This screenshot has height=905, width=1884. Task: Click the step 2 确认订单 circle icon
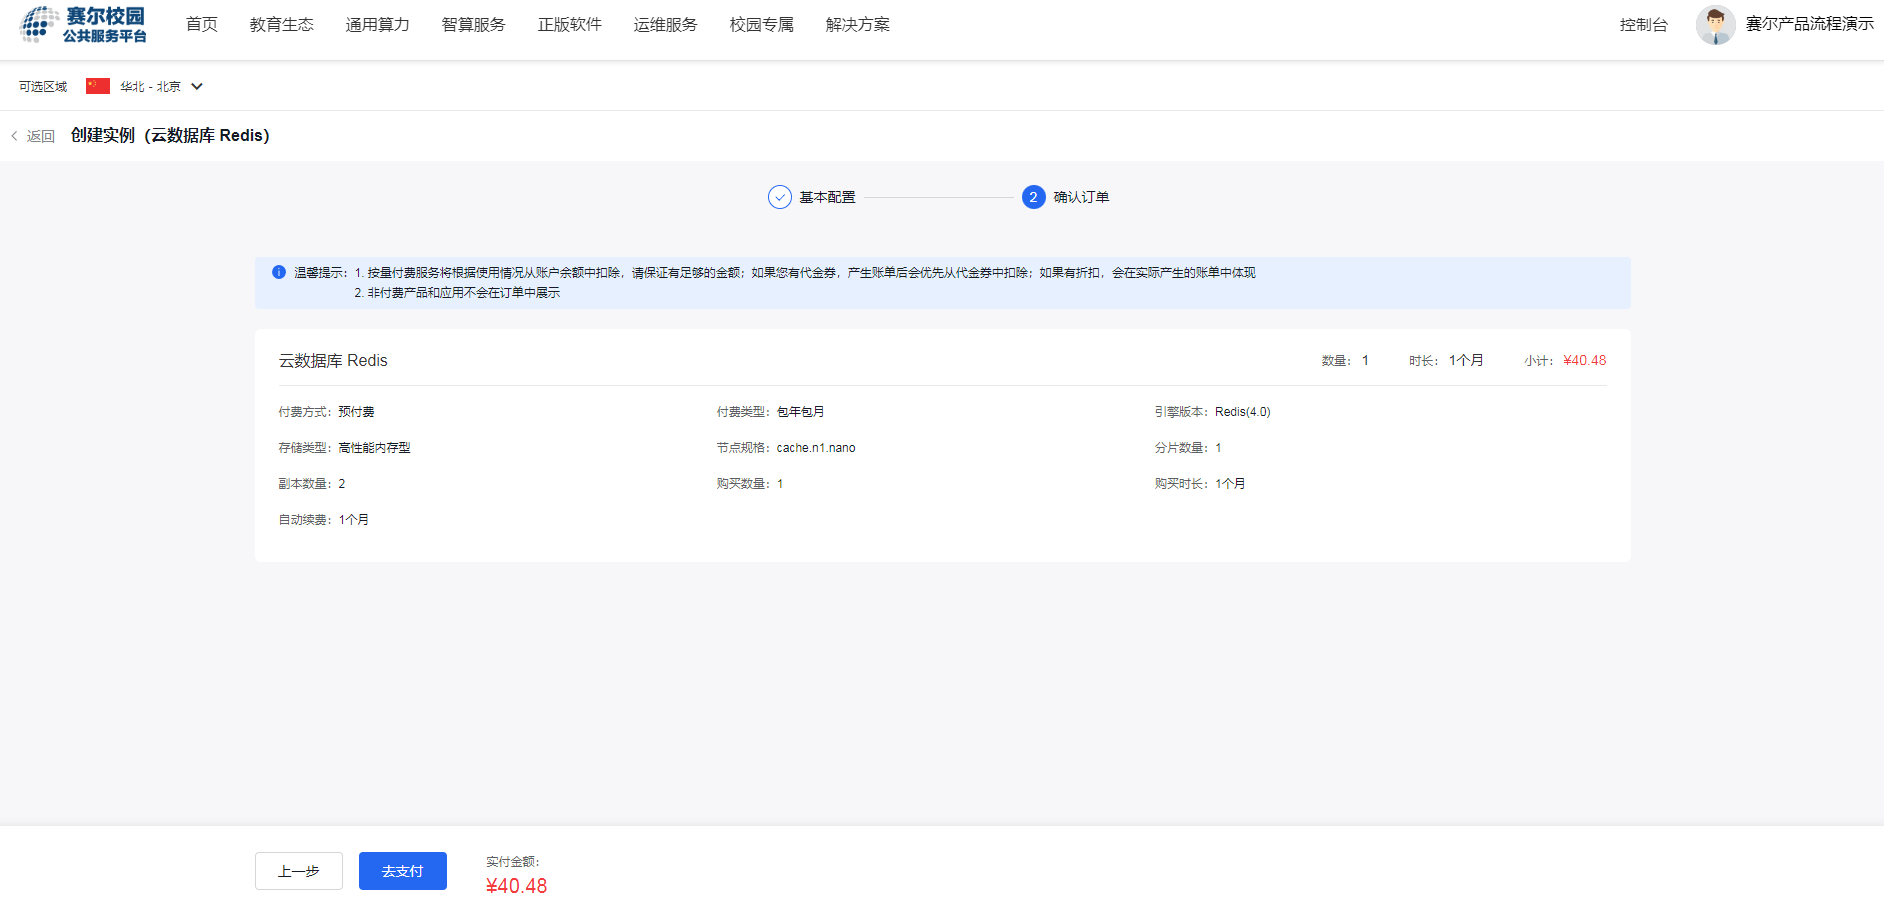tap(1033, 197)
